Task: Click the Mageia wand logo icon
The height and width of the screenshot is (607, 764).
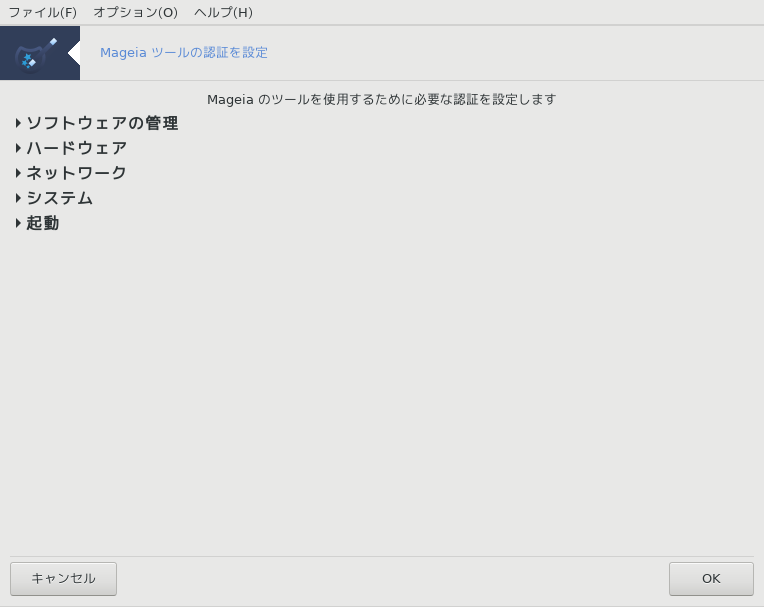Action: (40, 53)
